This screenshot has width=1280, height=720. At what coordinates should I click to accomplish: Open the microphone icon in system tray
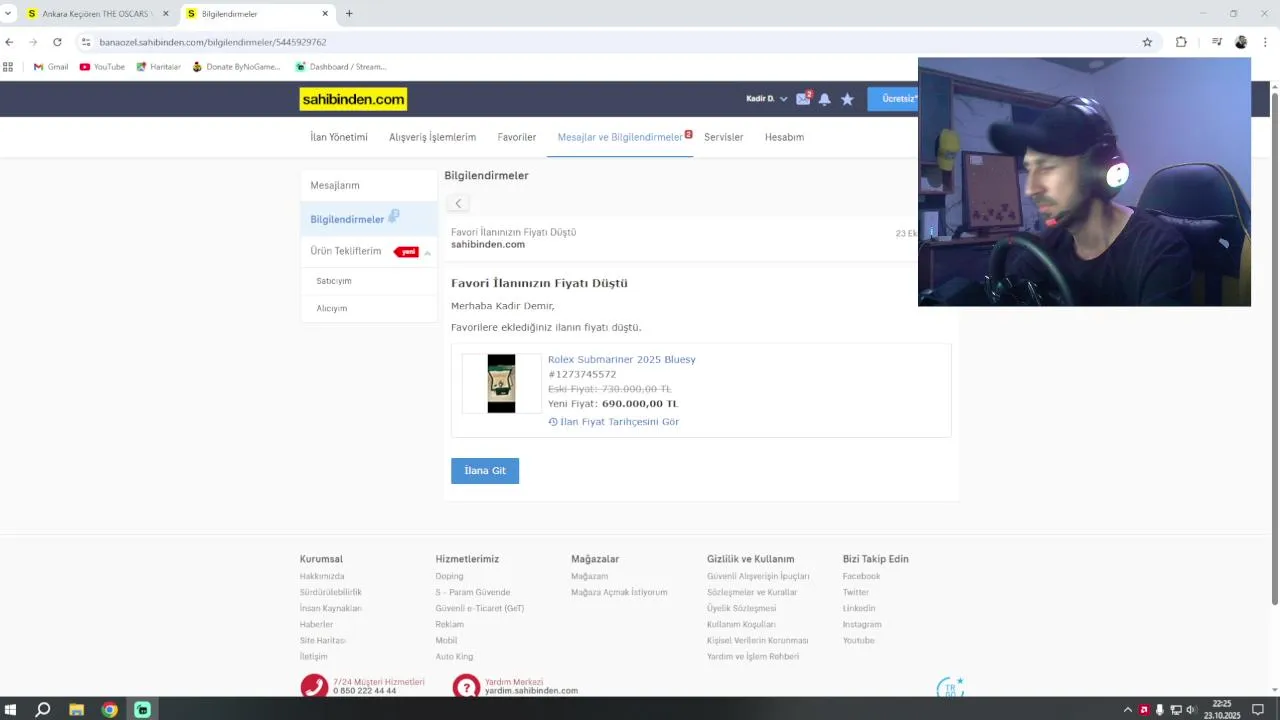click(x=1160, y=710)
